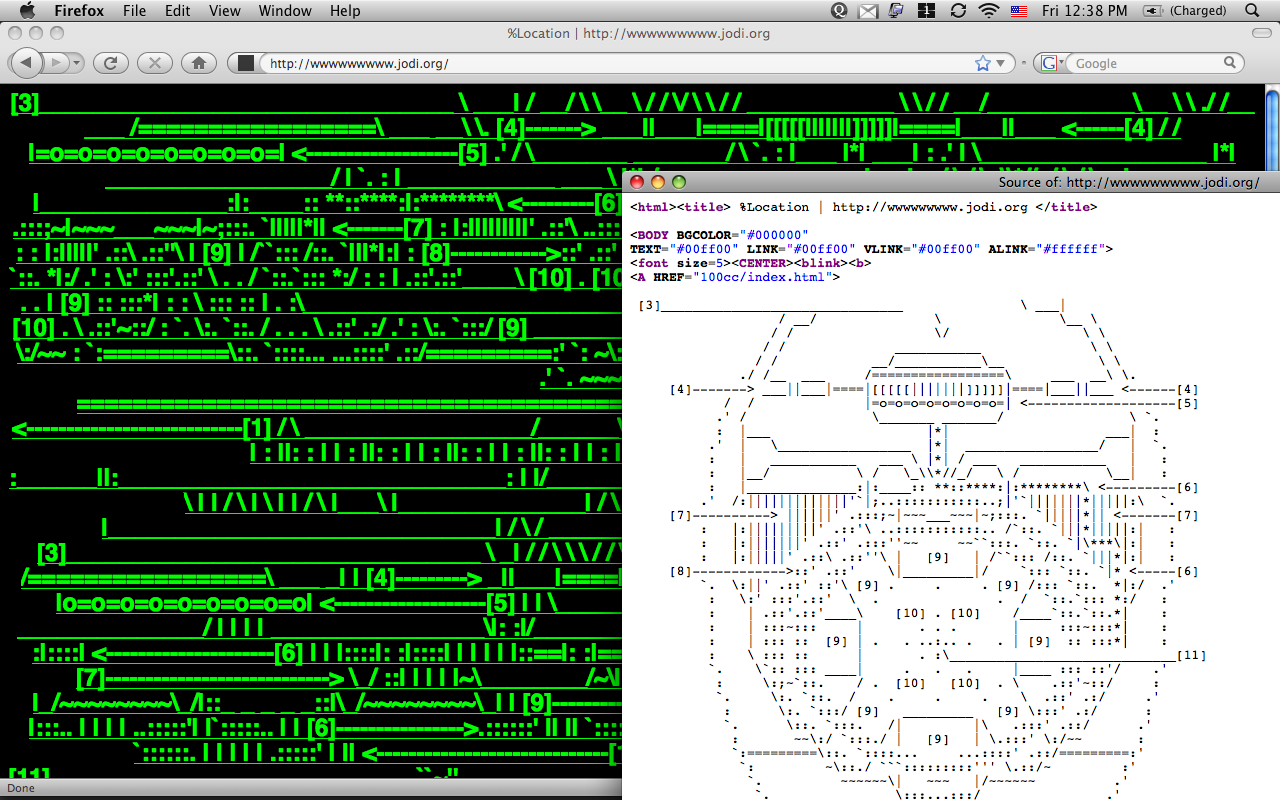Screen dimensions: 1280x800
Task: Click the browser Back button
Action: pyautogui.click(x=26, y=63)
